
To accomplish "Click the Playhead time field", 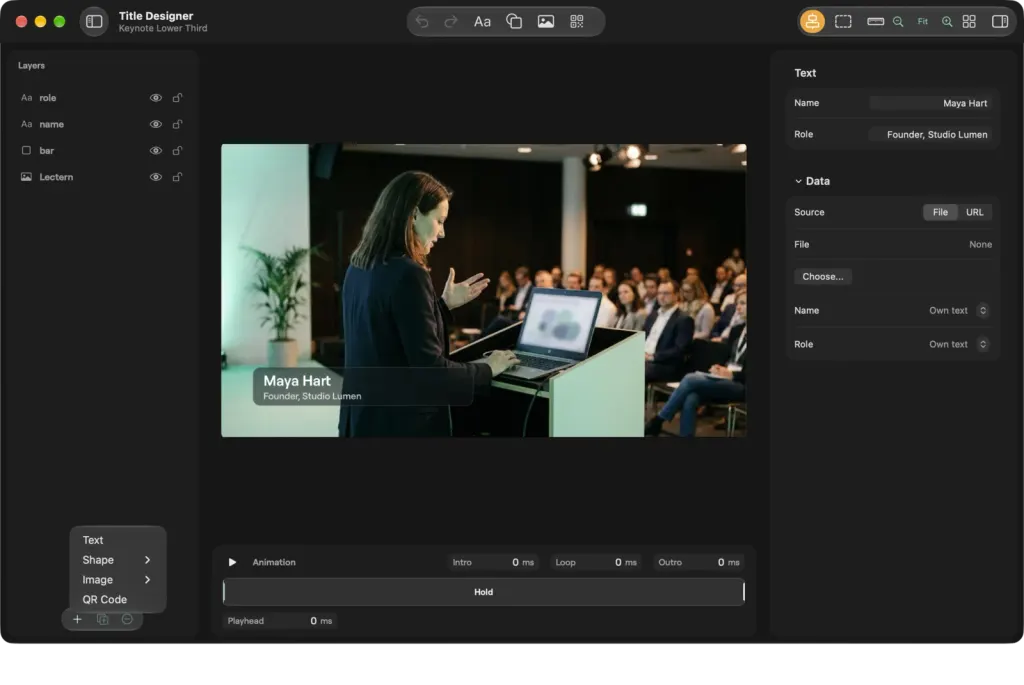I will click(280, 620).
